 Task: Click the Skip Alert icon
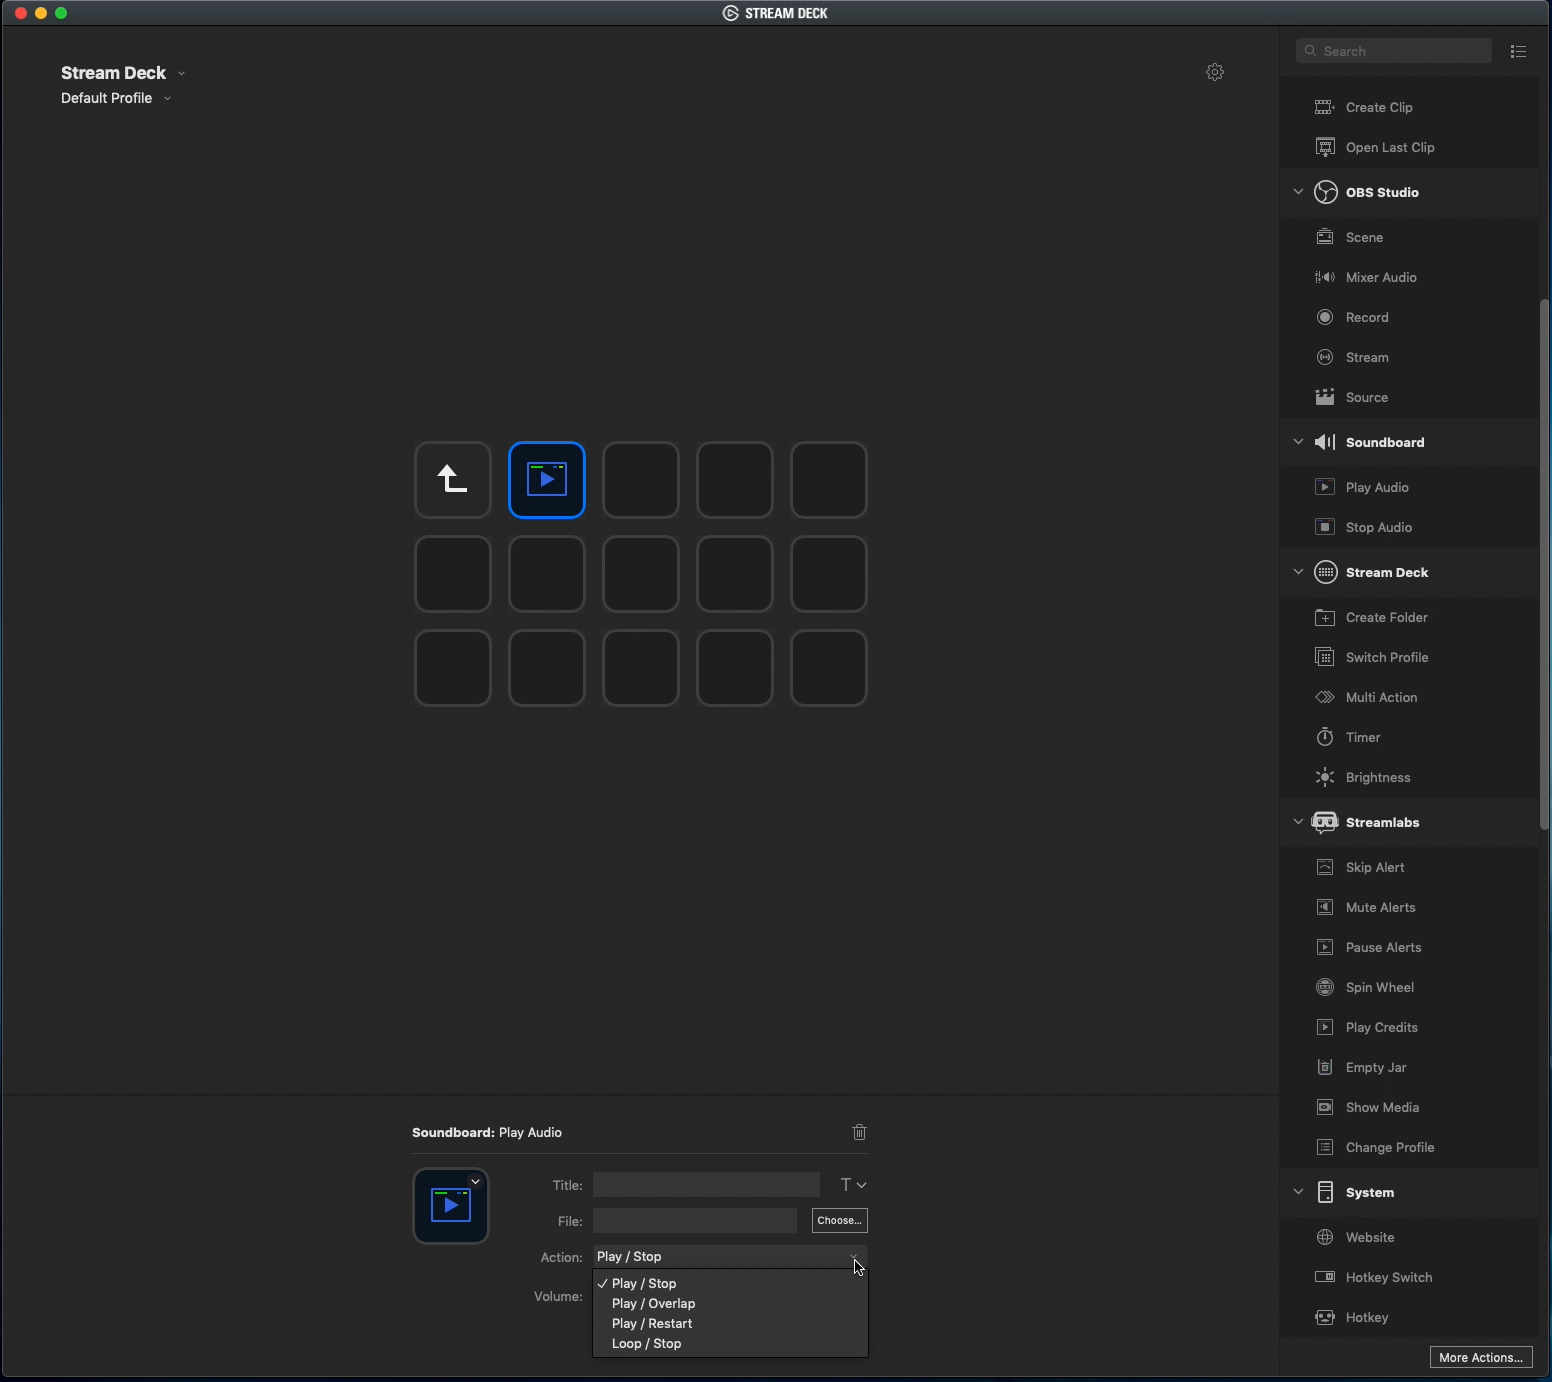click(1325, 867)
